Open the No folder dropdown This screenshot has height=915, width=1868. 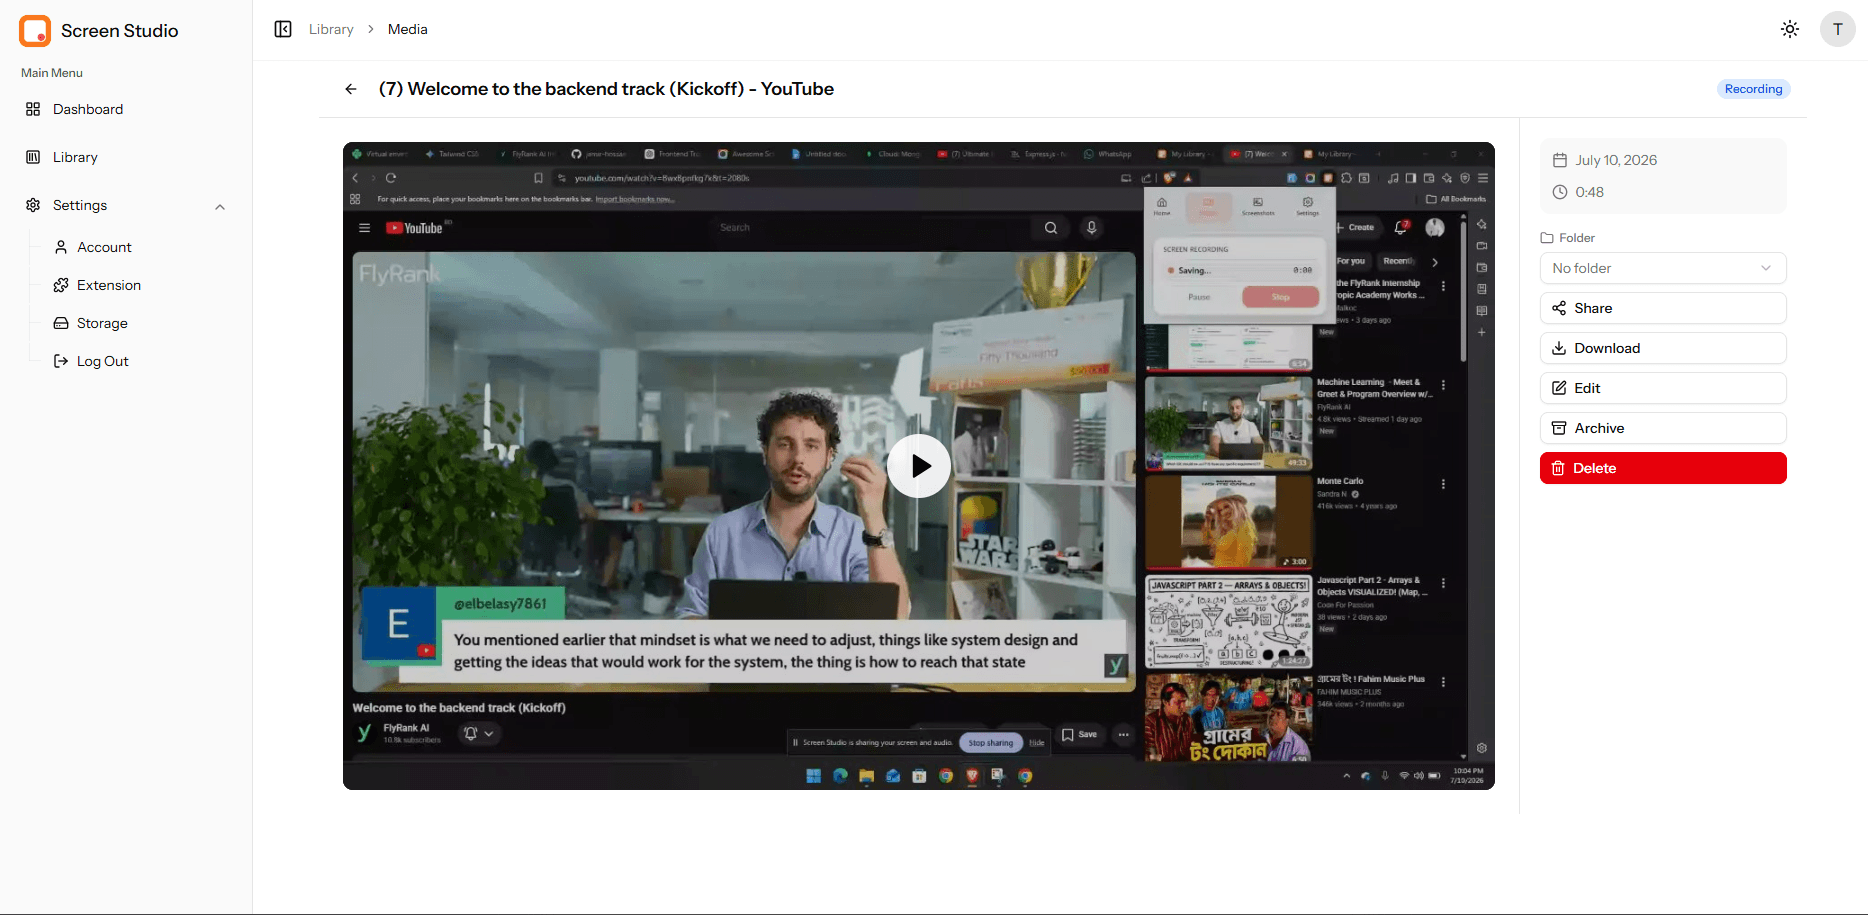(1663, 268)
